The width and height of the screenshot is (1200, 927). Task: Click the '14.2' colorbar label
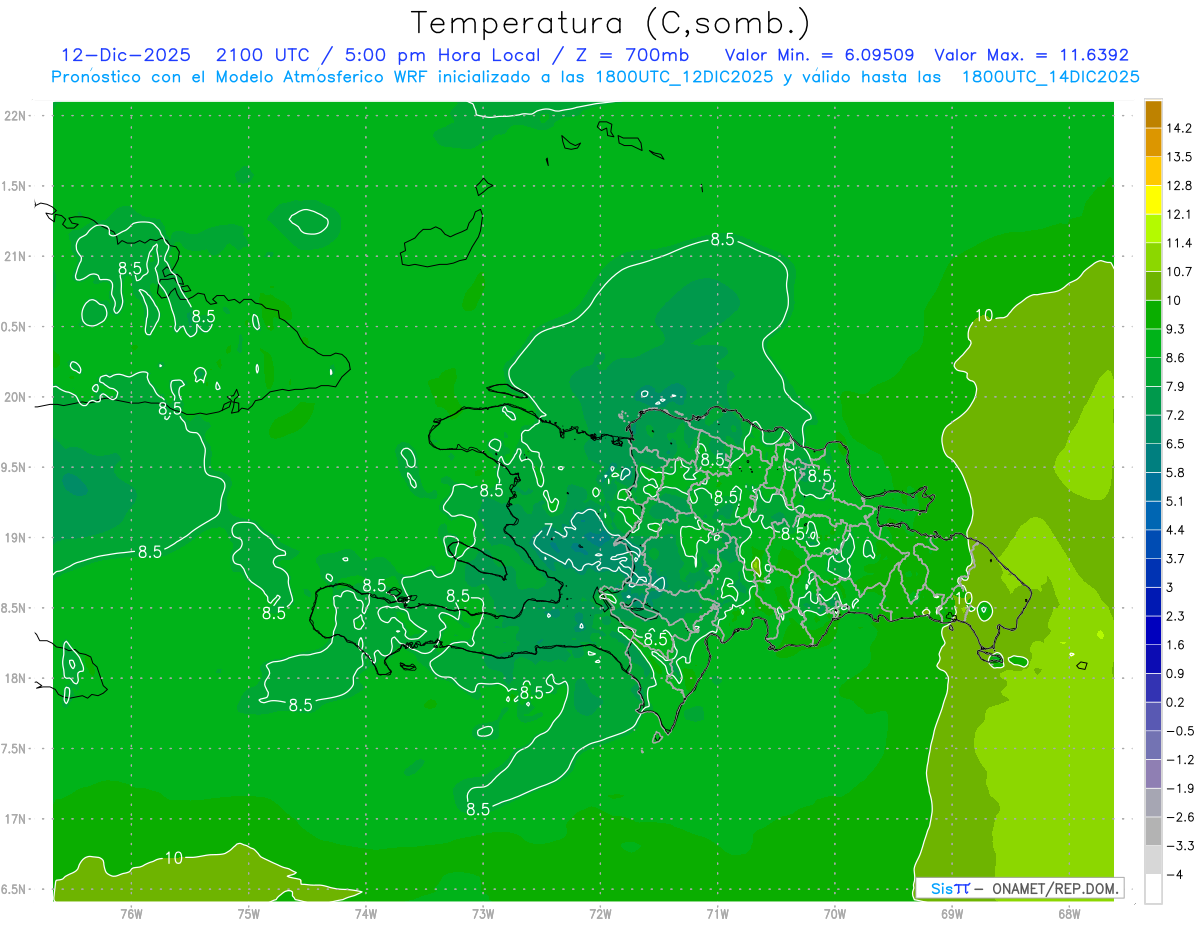[1178, 128]
